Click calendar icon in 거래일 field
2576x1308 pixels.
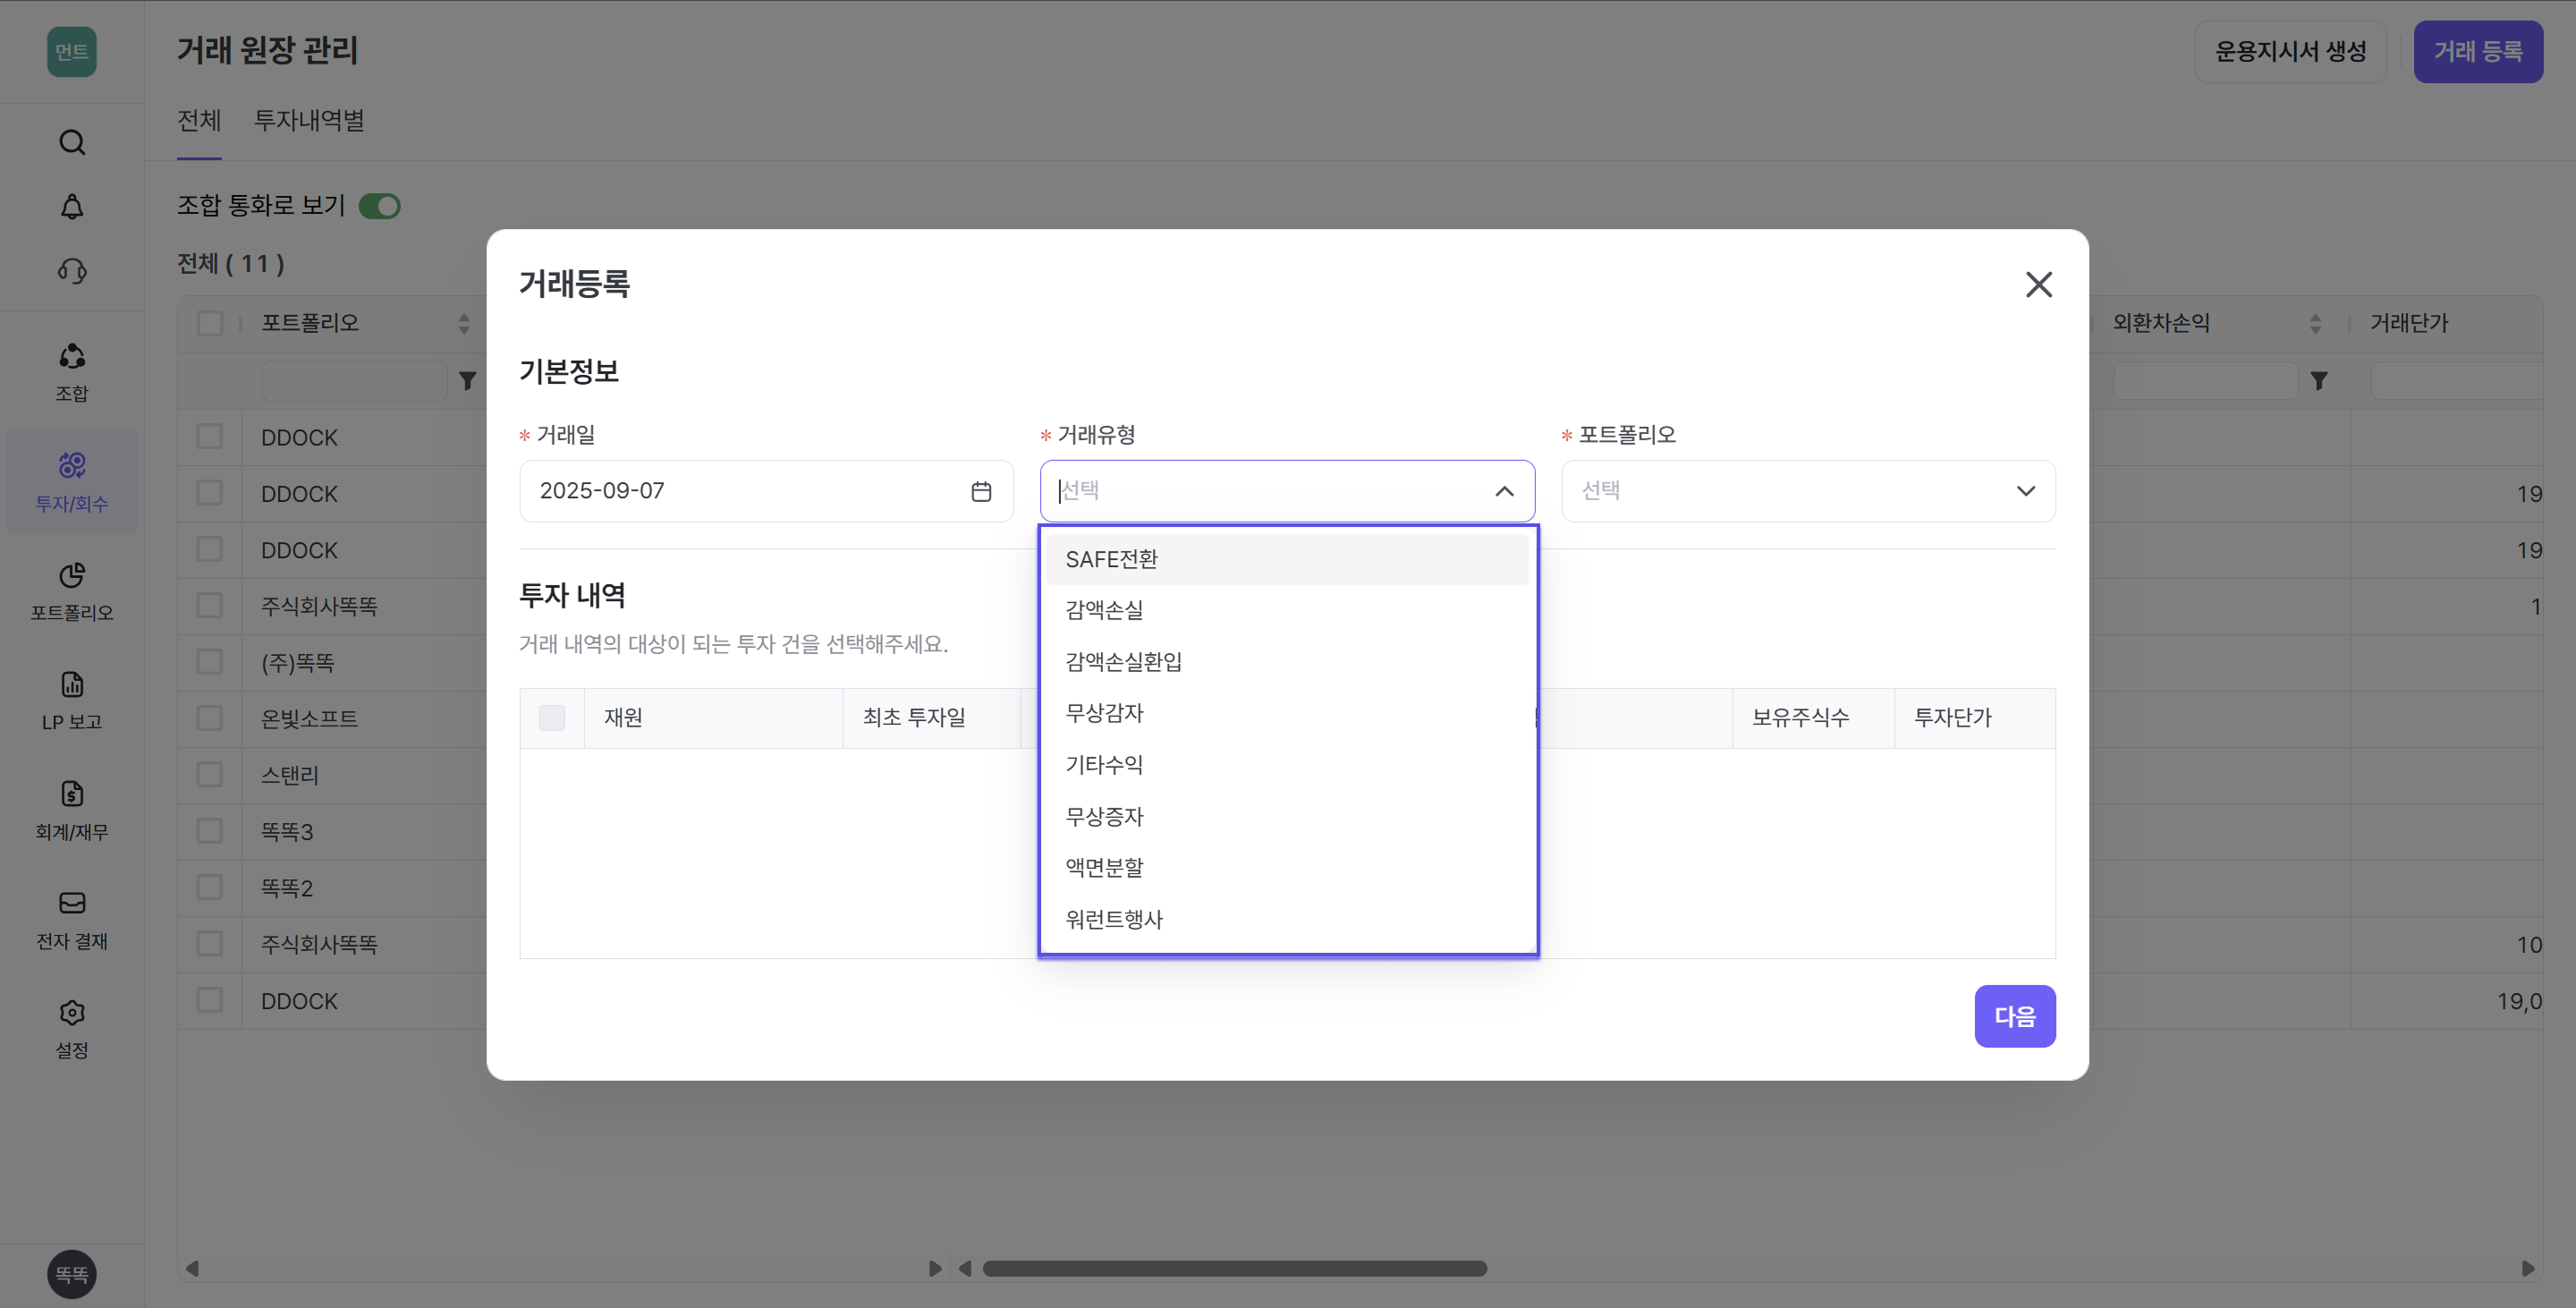981,491
